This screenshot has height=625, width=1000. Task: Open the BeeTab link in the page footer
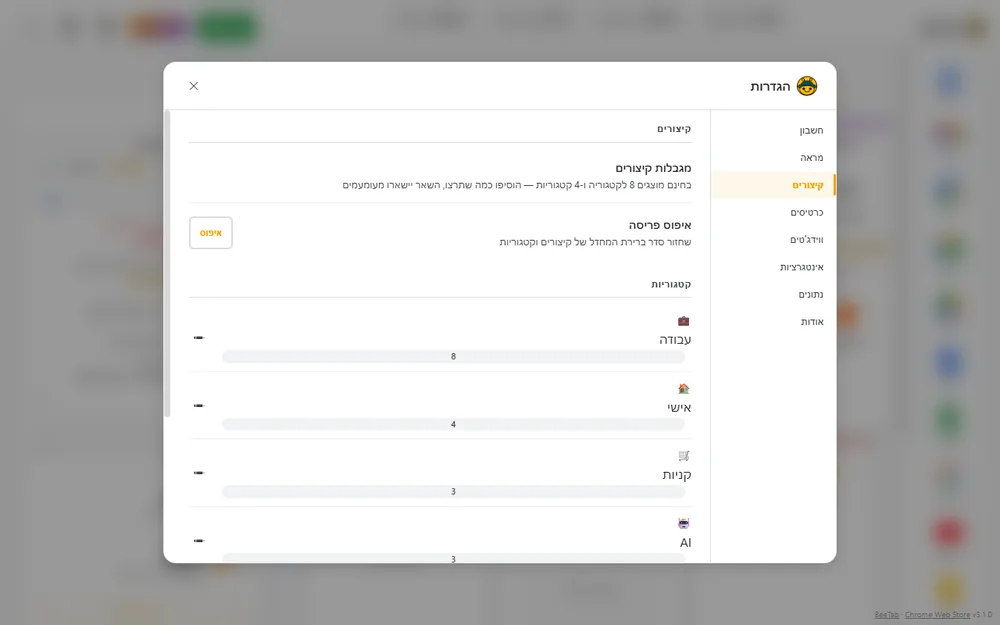click(886, 615)
